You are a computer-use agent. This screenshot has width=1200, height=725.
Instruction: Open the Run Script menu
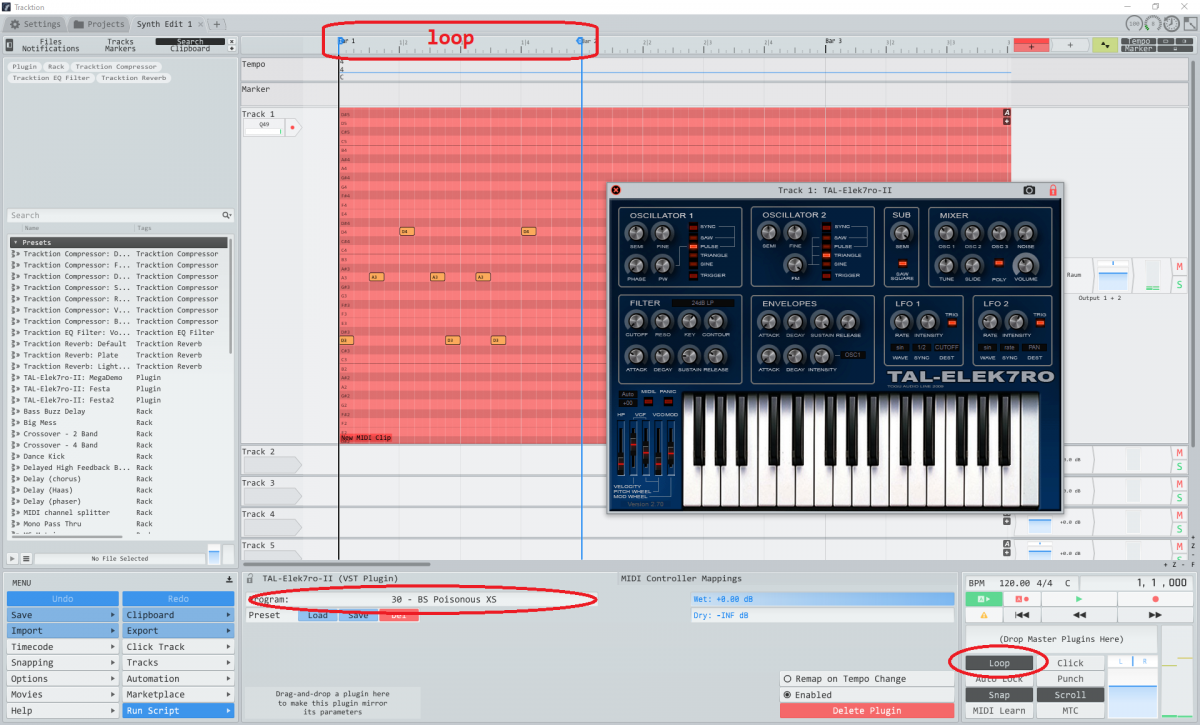178,711
